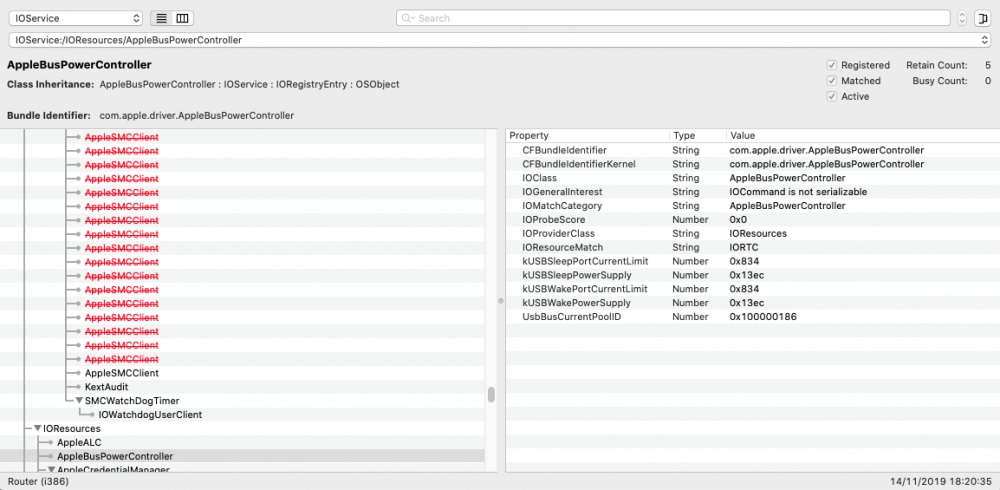The height and width of the screenshot is (490, 1000).
Task: Click the 14/11/2019 18:20:35 timestamp
Action: pyautogui.click(x=941, y=481)
